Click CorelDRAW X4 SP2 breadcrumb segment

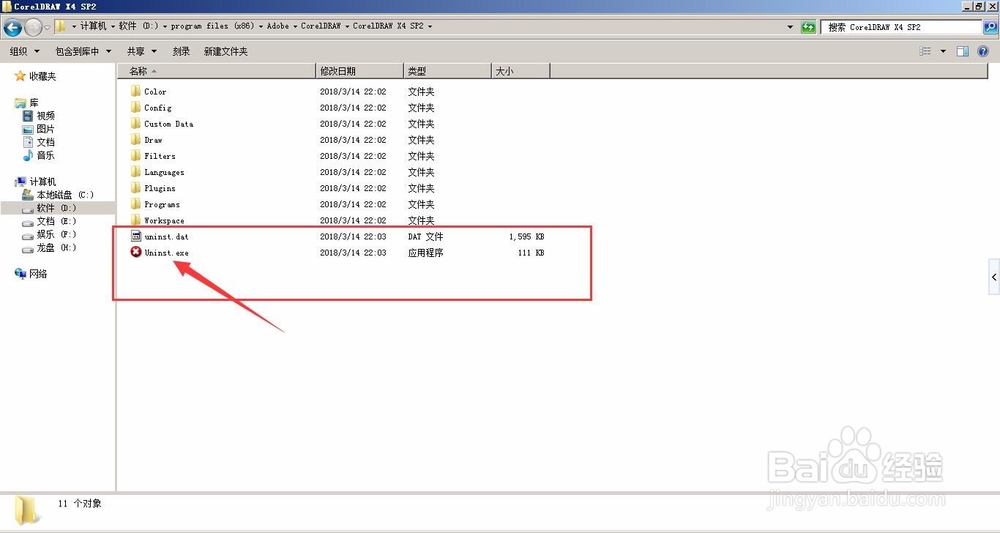(388, 26)
